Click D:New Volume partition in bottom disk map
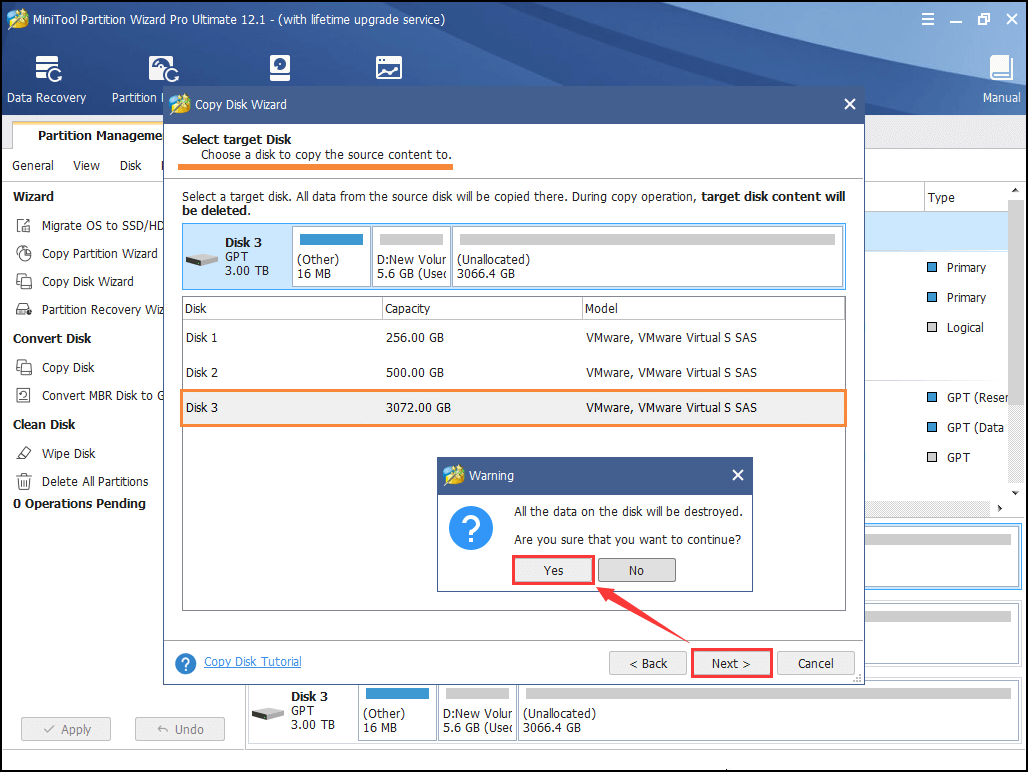The image size is (1028, 772). (x=477, y=712)
